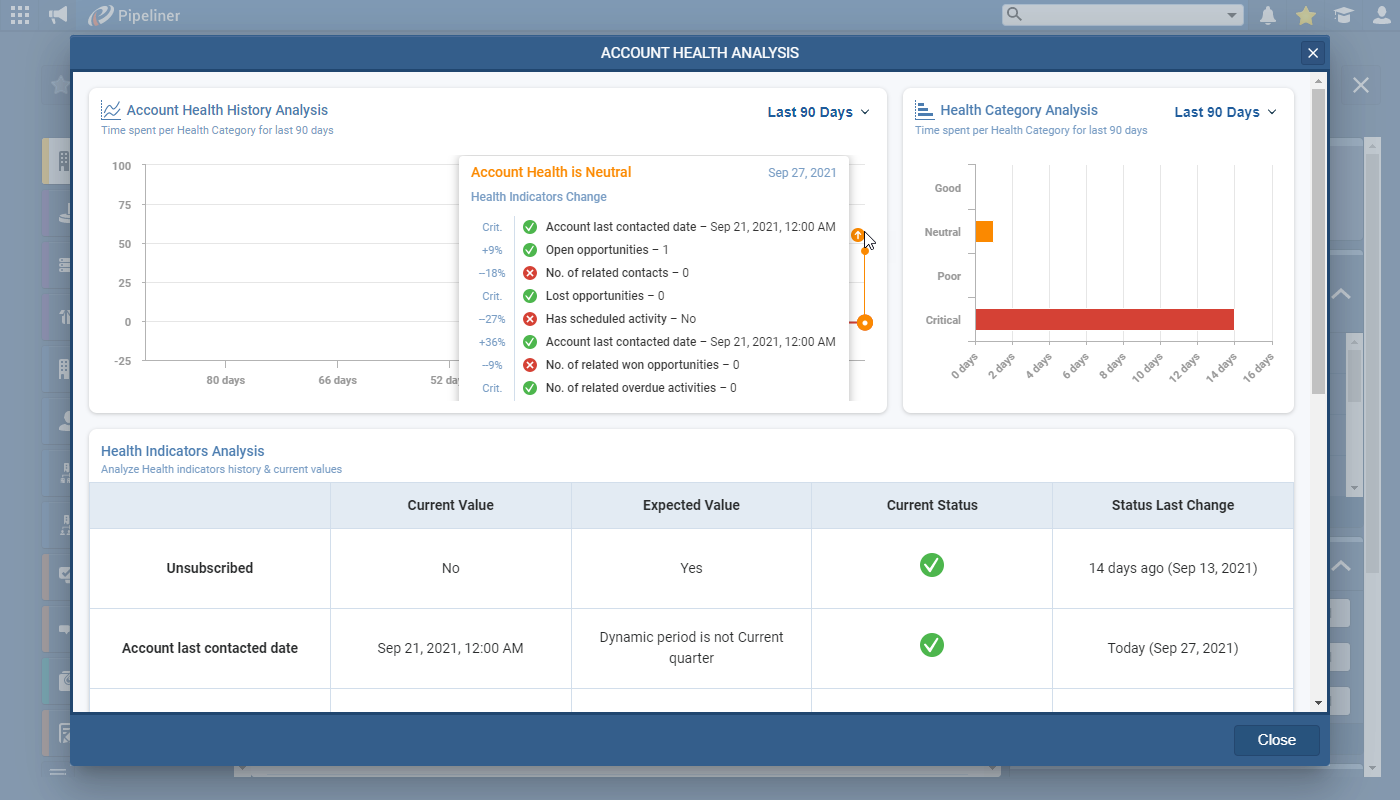Click the megaphone announcements icon

59,15
